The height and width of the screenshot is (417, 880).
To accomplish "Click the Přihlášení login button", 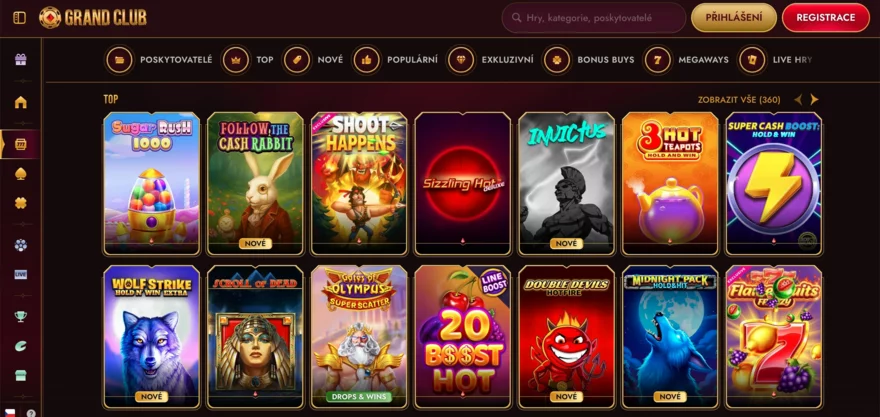I will point(734,18).
